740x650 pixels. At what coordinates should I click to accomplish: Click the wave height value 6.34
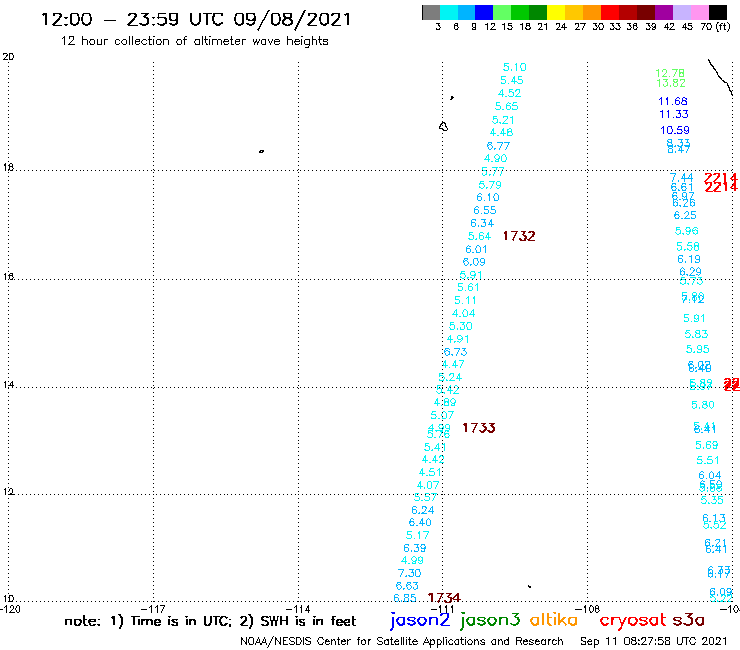pyautogui.click(x=482, y=223)
